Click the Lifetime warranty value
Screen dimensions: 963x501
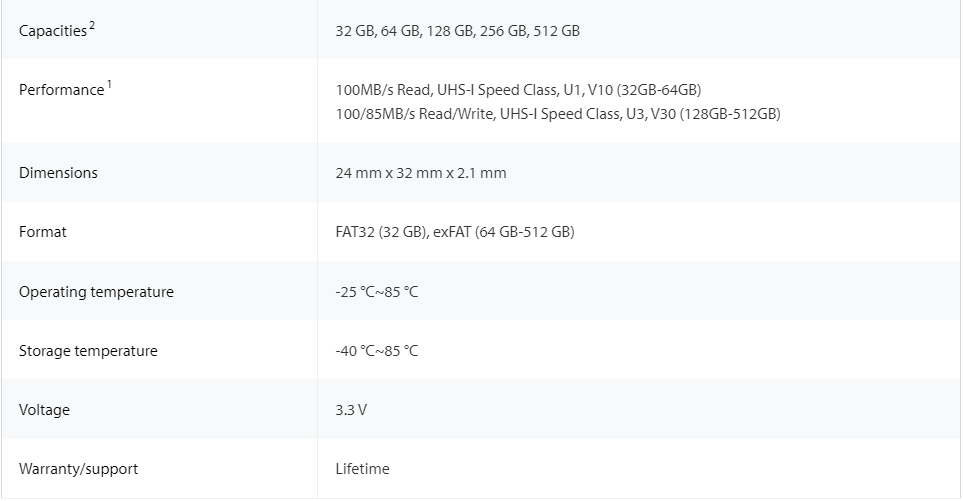(362, 468)
